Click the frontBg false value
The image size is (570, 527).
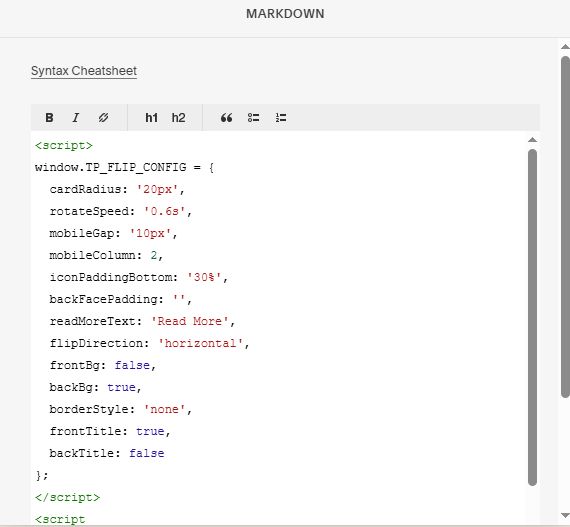coord(132,365)
